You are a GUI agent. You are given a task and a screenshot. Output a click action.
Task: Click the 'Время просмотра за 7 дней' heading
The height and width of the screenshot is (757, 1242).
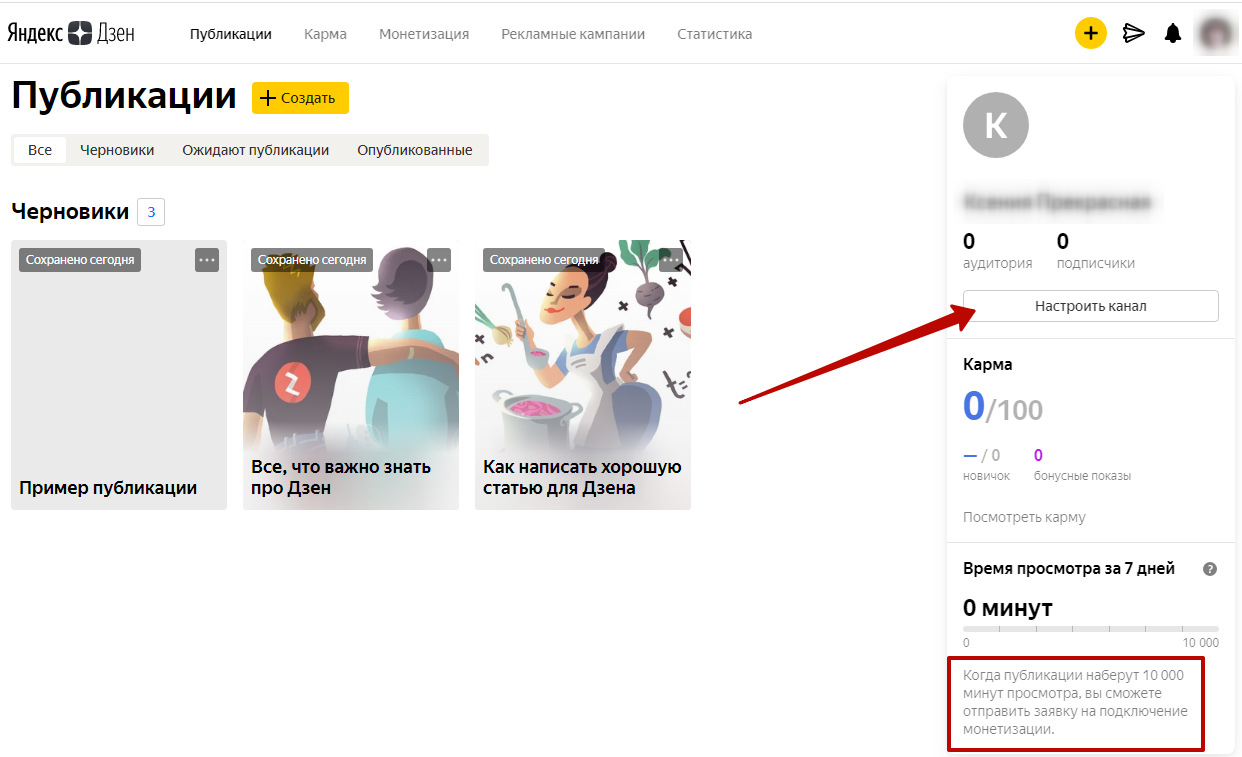pos(1069,569)
